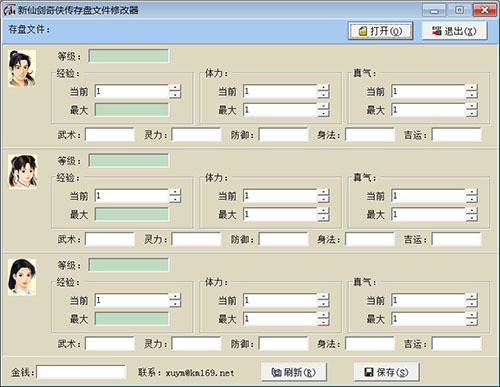Viewport: 500px width, 387px height.
Task: Click third character's 灵力 input field
Action: click(197, 343)
